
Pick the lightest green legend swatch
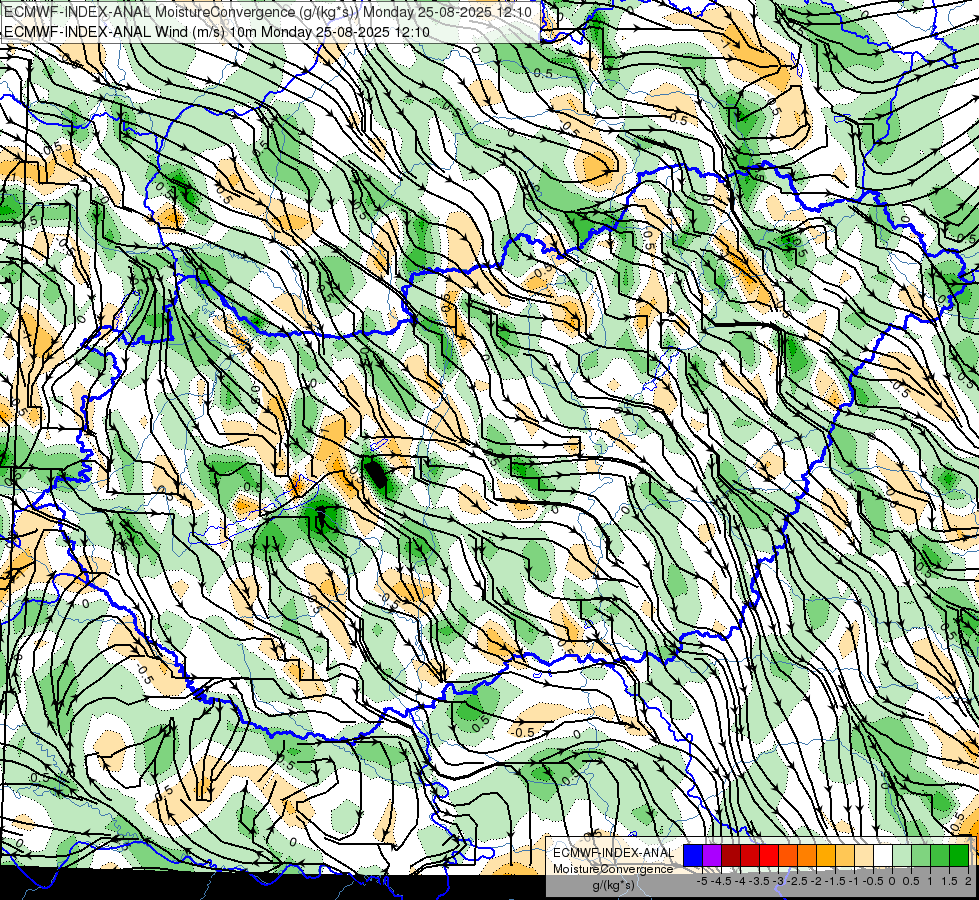(x=902, y=855)
